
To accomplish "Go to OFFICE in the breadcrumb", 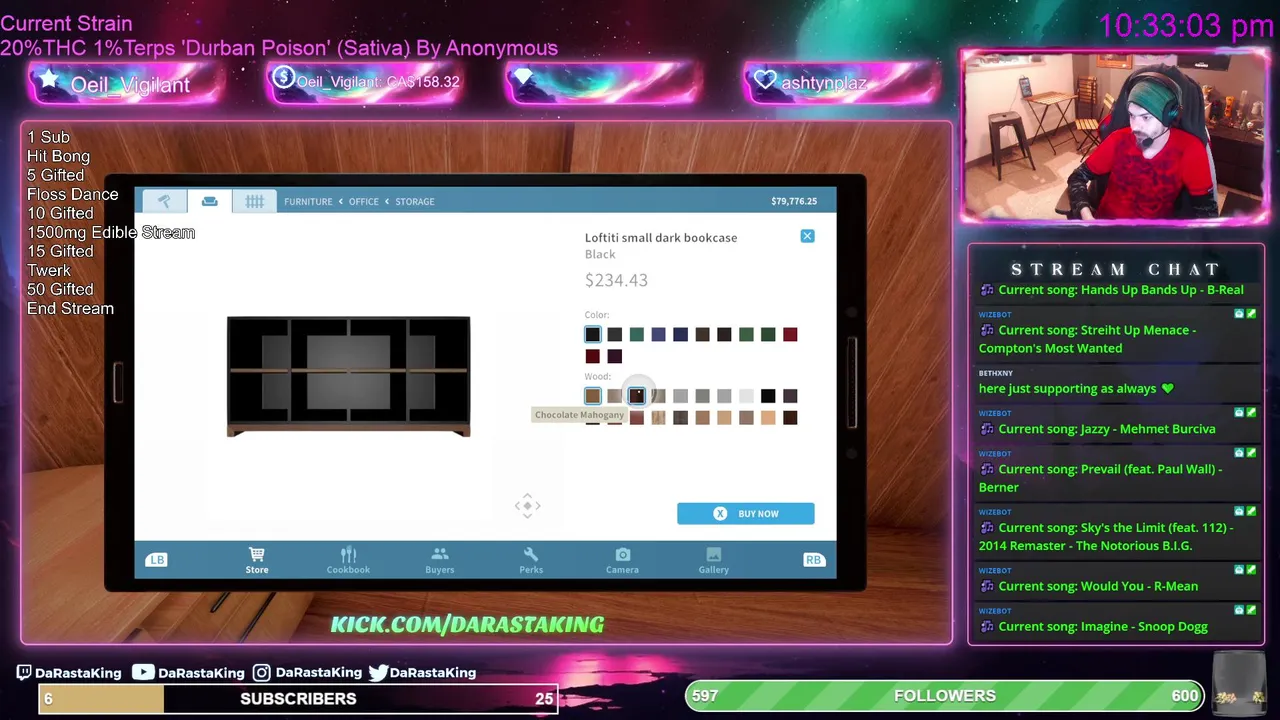I will pos(363,202).
